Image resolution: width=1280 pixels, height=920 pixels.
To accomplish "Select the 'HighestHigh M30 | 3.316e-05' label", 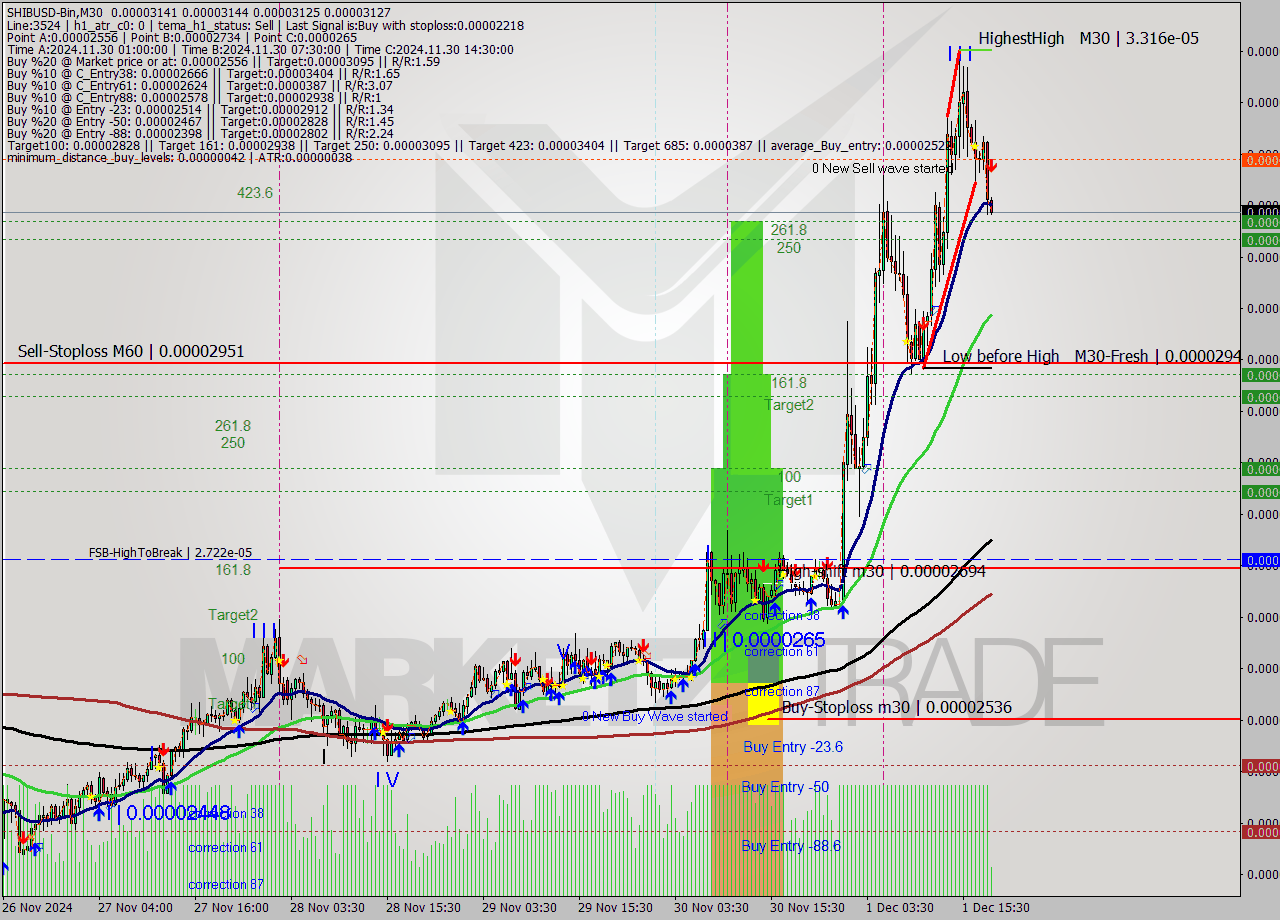I will point(1088,38).
